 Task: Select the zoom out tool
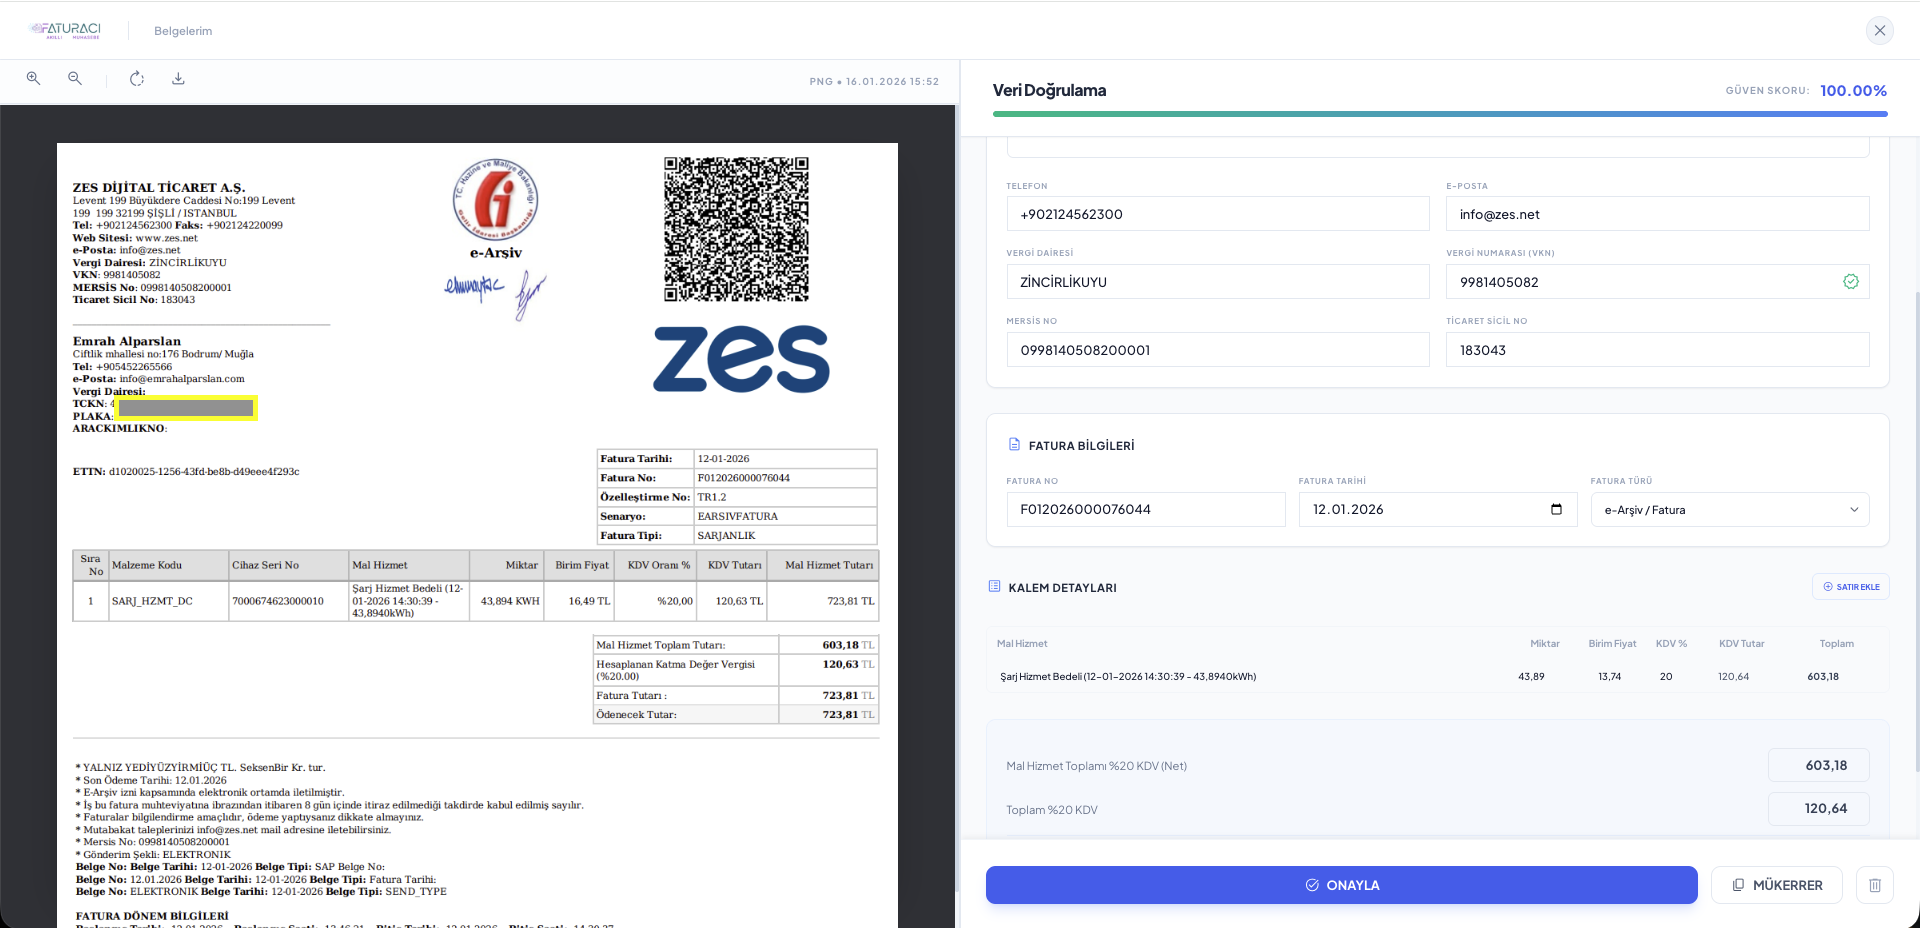coord(75,78)
